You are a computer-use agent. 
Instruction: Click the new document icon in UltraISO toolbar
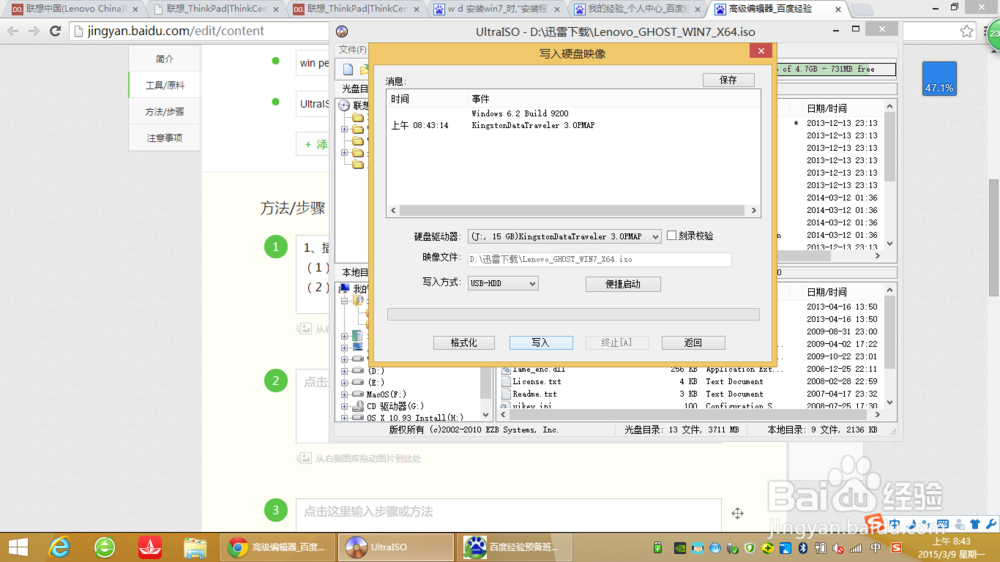(348, 69)
